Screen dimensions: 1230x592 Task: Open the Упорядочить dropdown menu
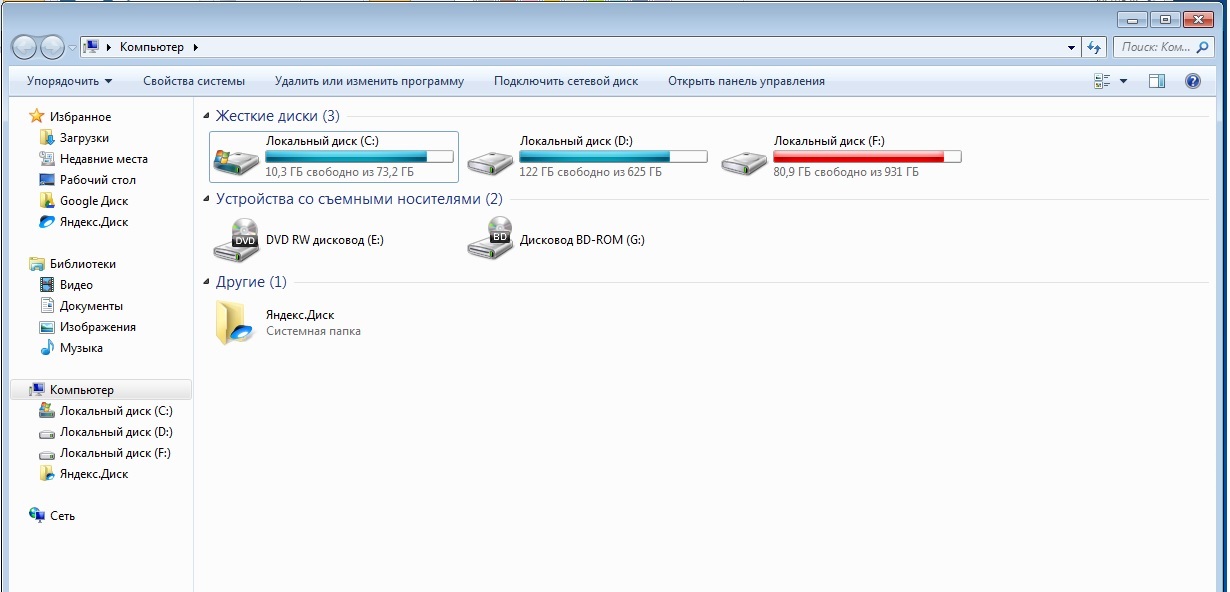point(69,81)
